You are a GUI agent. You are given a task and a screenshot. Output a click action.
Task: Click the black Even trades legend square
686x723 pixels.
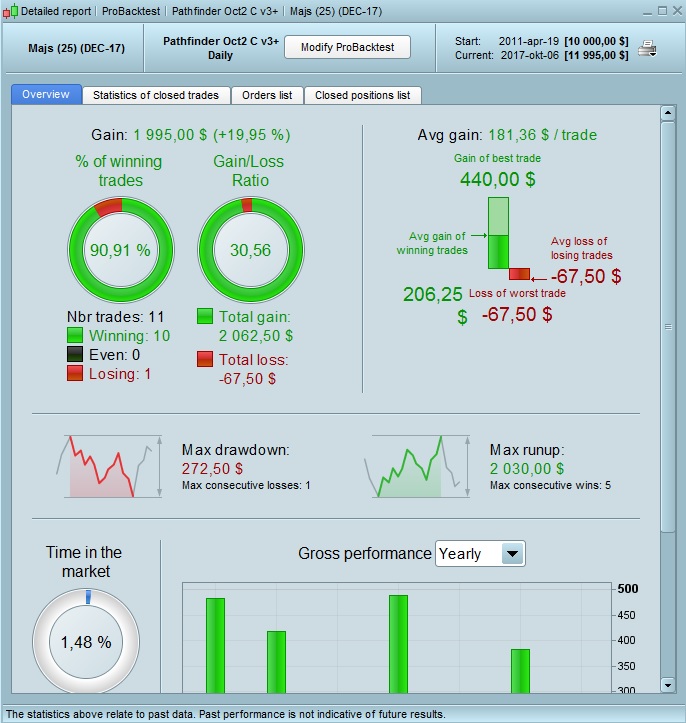click(75, 354)
